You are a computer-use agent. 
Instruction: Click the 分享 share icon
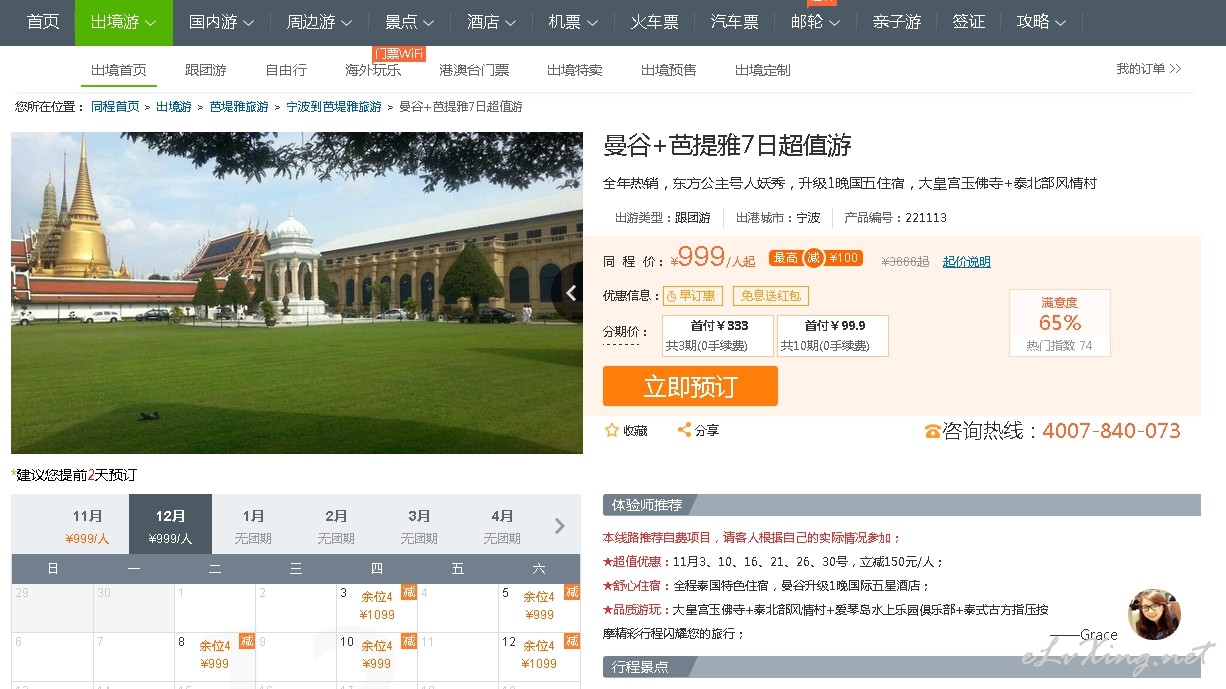685,430
